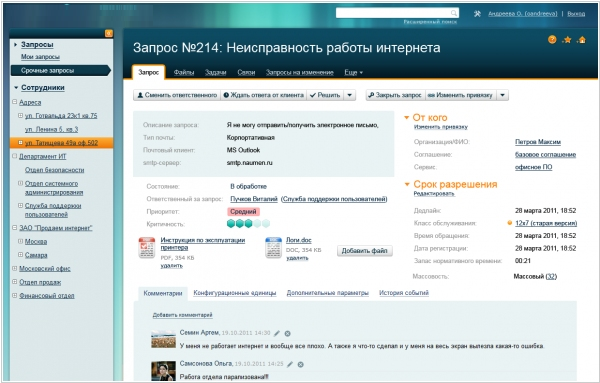Expand the 'Самара' tree node
This screenshot has width=600, height=383.
(x=21, y=254)
